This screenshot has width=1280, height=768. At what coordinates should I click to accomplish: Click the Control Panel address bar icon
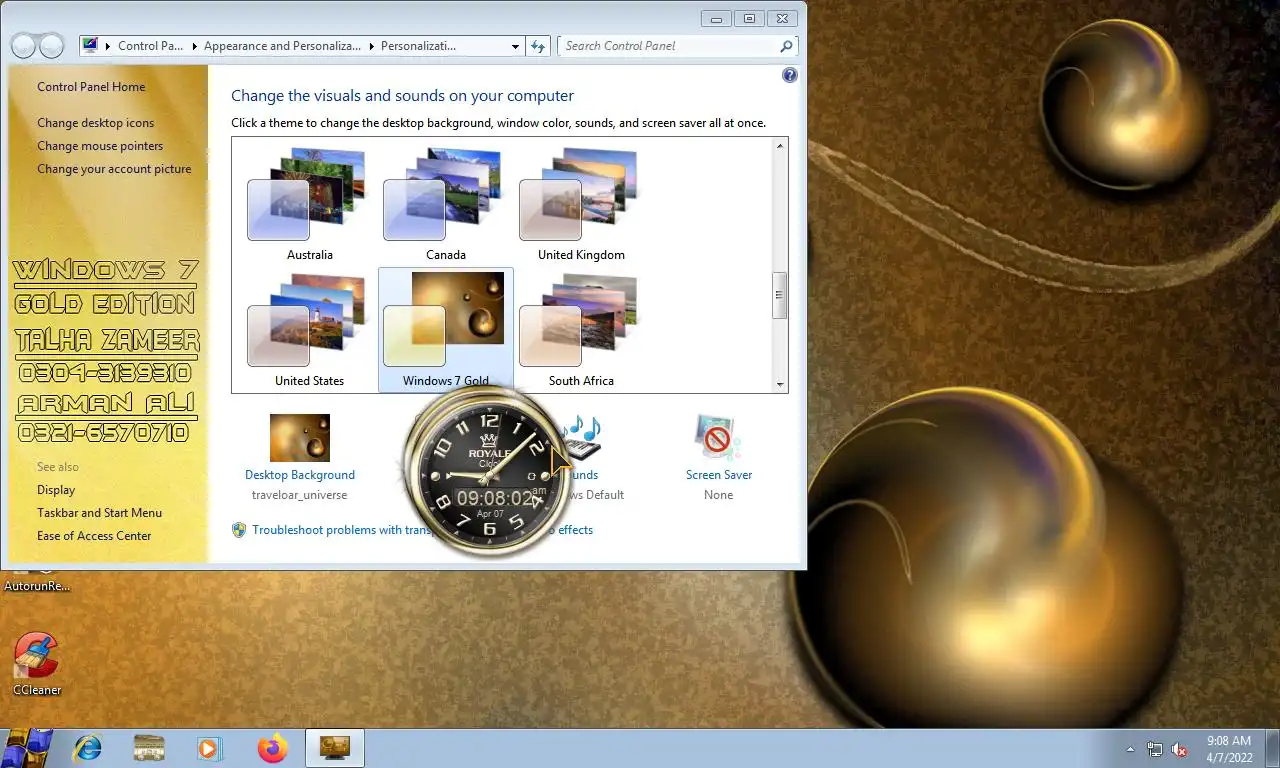[91, 45]
